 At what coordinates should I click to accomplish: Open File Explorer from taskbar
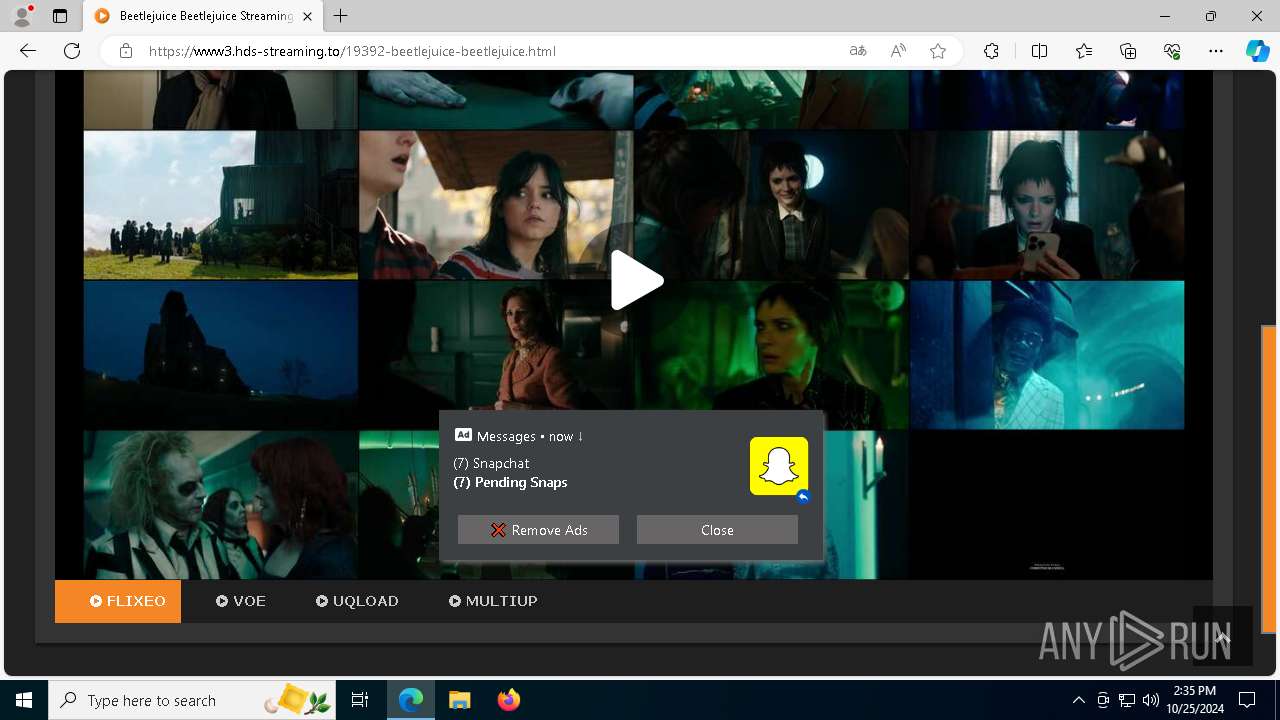click(459, 700)
